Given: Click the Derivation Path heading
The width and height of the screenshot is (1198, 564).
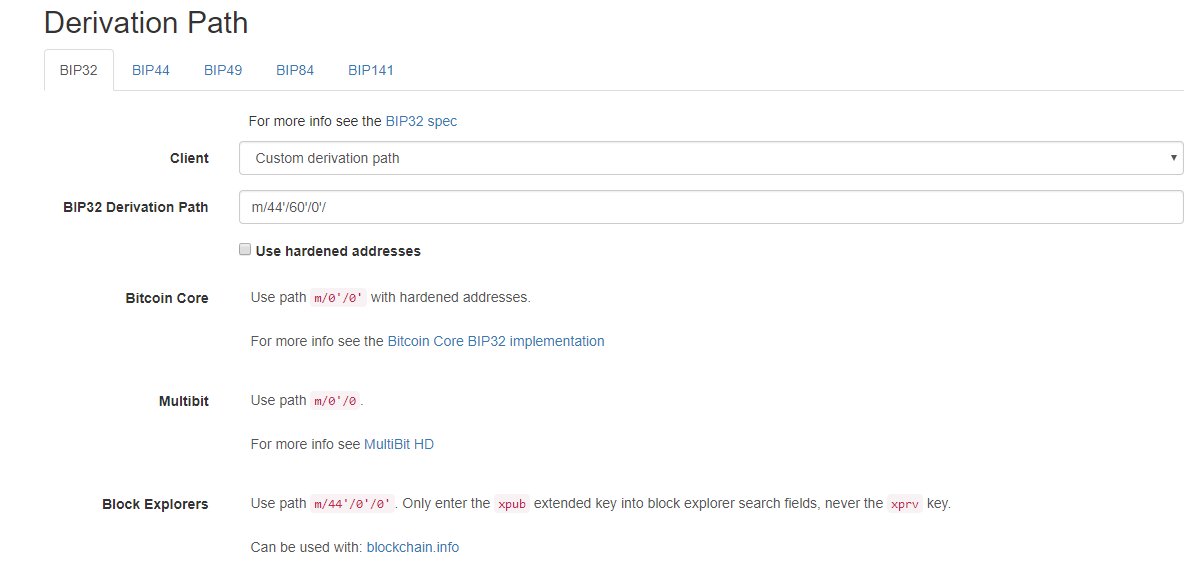Looking at the screenshot, I should (146, 22).
